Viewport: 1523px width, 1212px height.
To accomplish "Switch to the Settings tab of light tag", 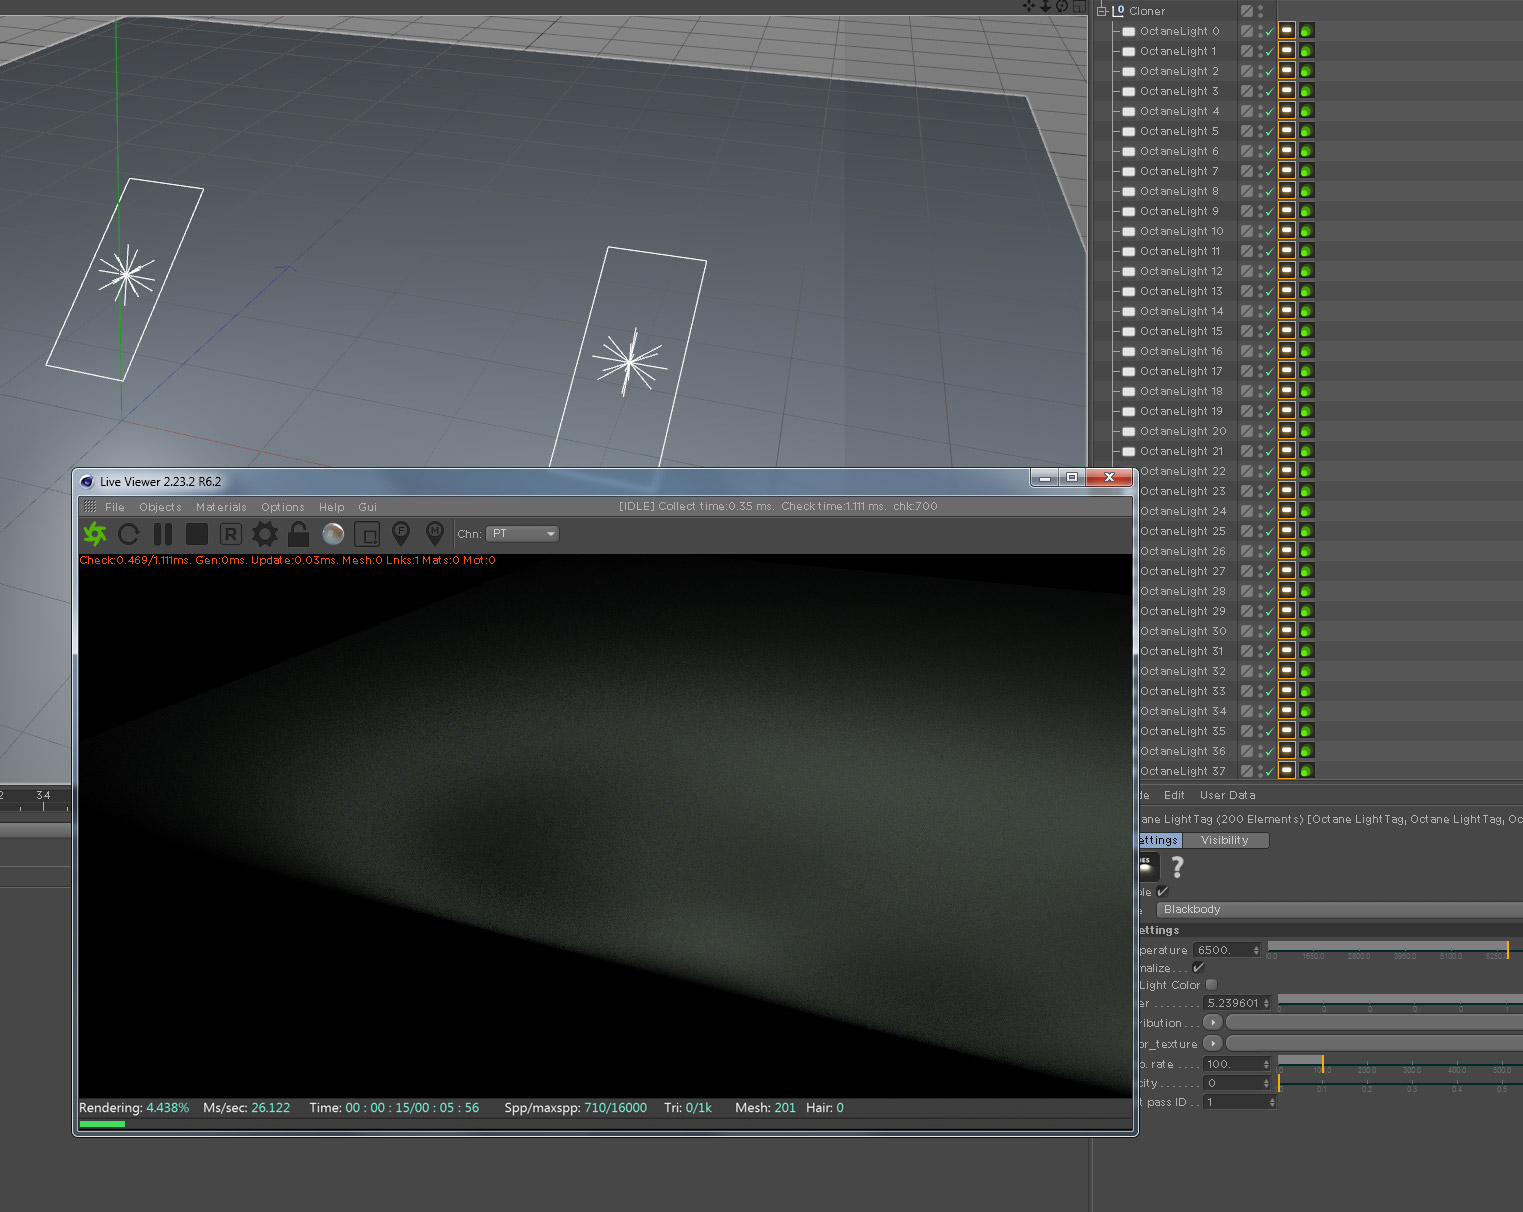I will point(1160,841).
